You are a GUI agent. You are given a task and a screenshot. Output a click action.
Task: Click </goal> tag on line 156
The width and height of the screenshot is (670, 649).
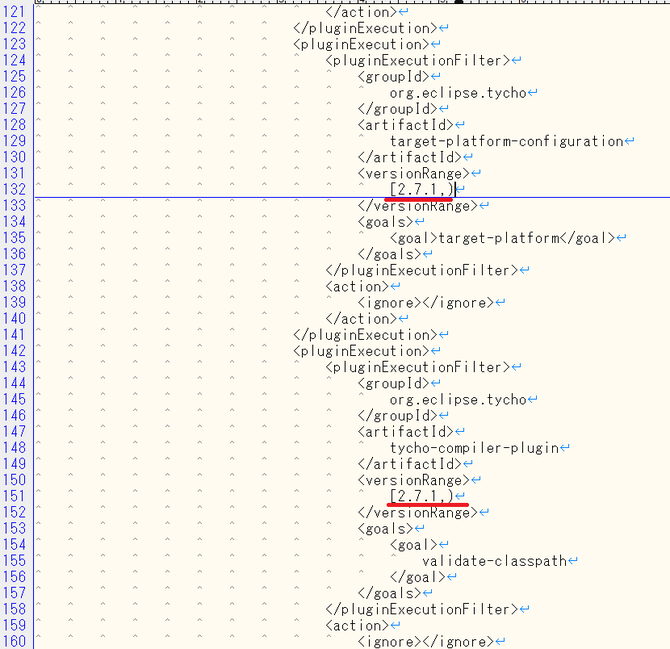point(417,577)
